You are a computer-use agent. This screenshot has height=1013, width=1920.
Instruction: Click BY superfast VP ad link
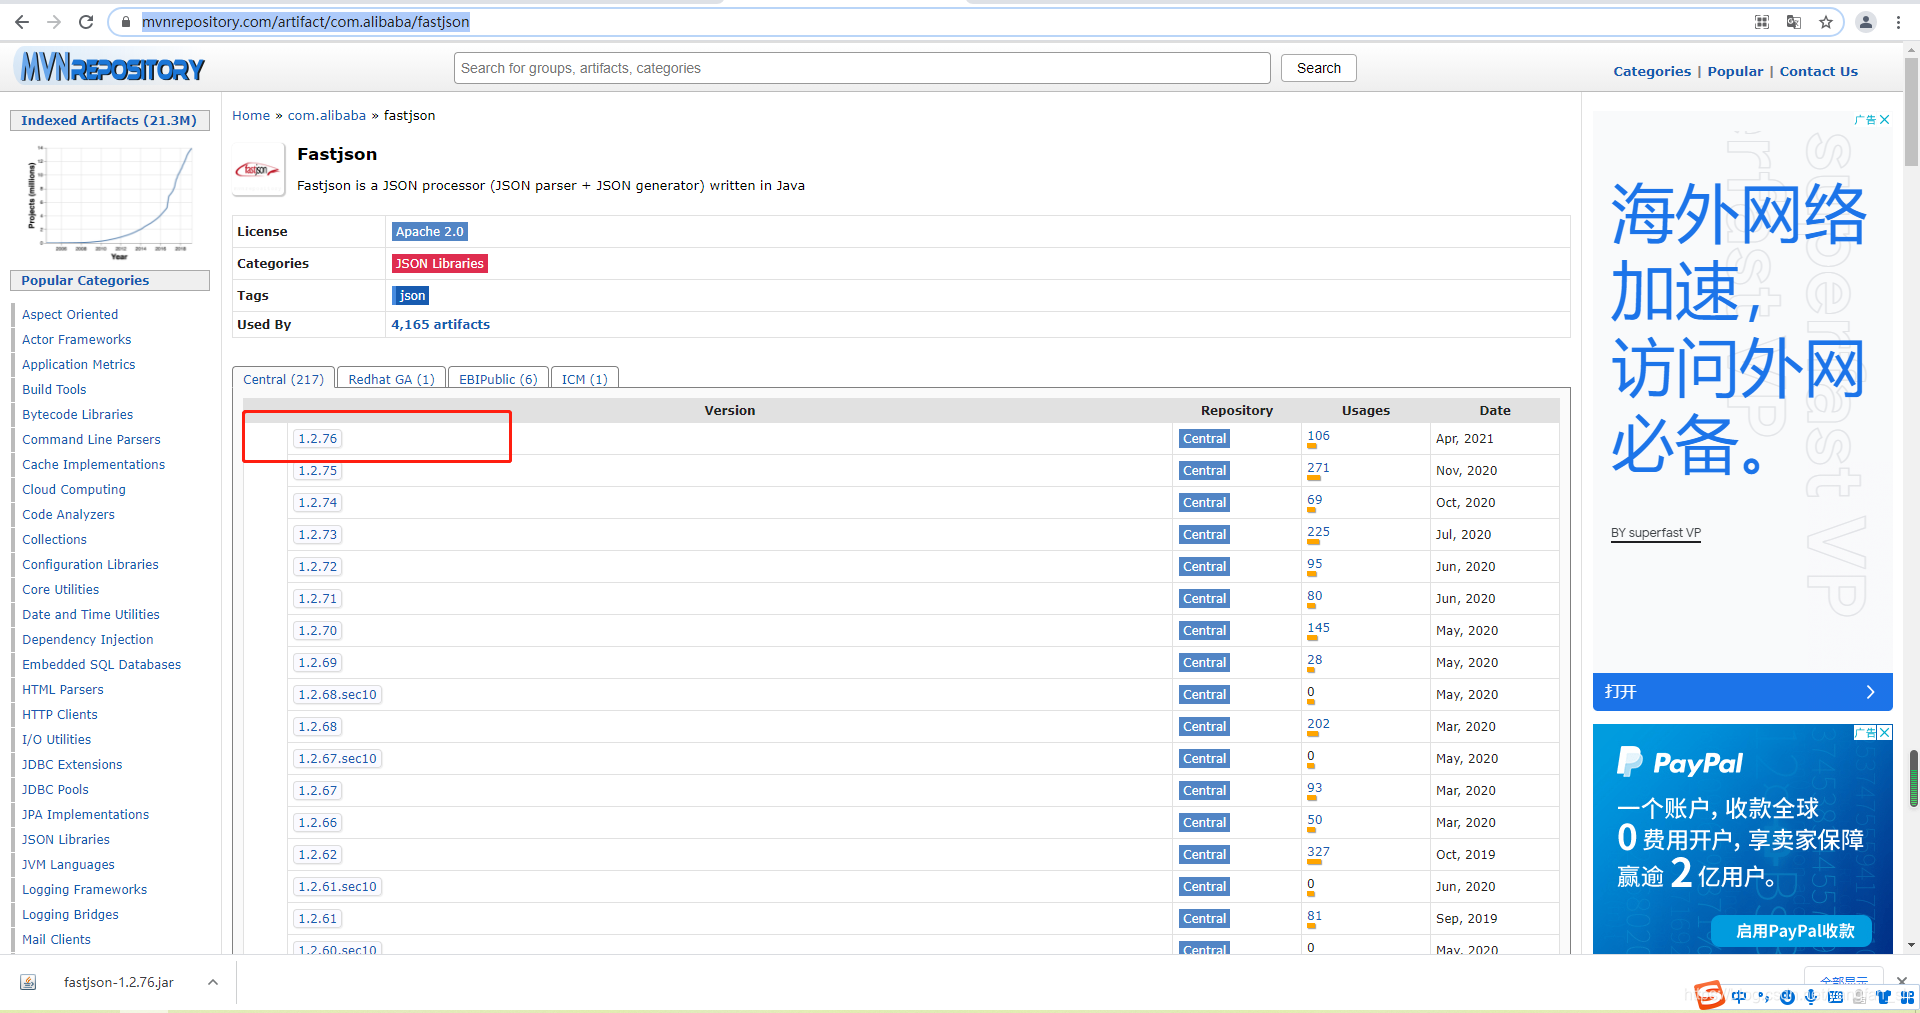pos(1655,533)
